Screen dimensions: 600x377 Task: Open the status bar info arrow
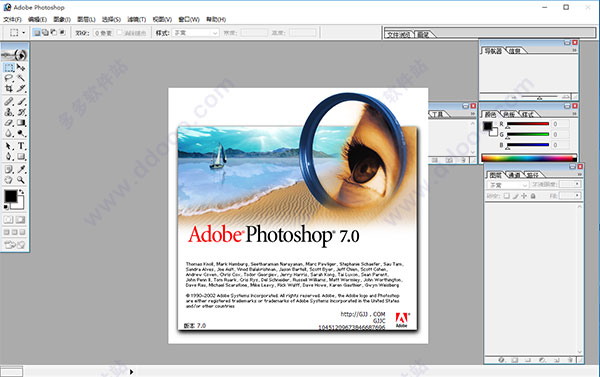(x=132, y=372)
